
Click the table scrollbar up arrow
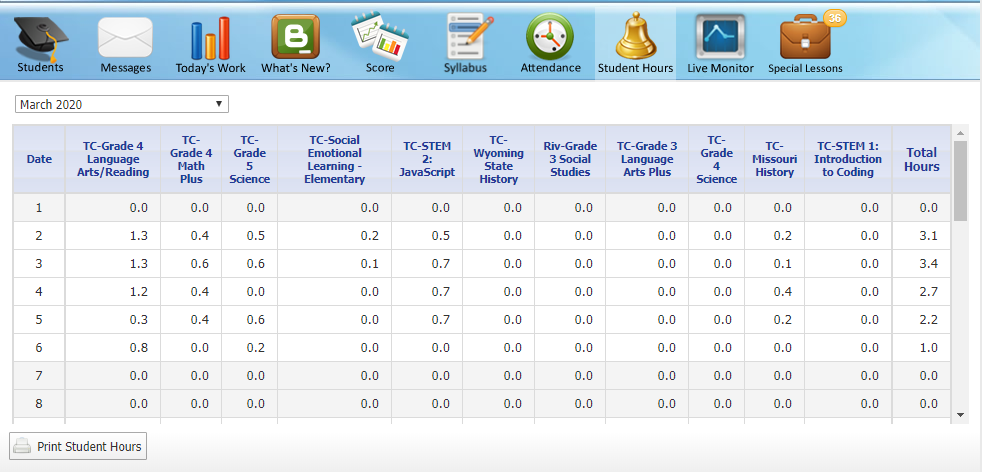click(960, 133)
